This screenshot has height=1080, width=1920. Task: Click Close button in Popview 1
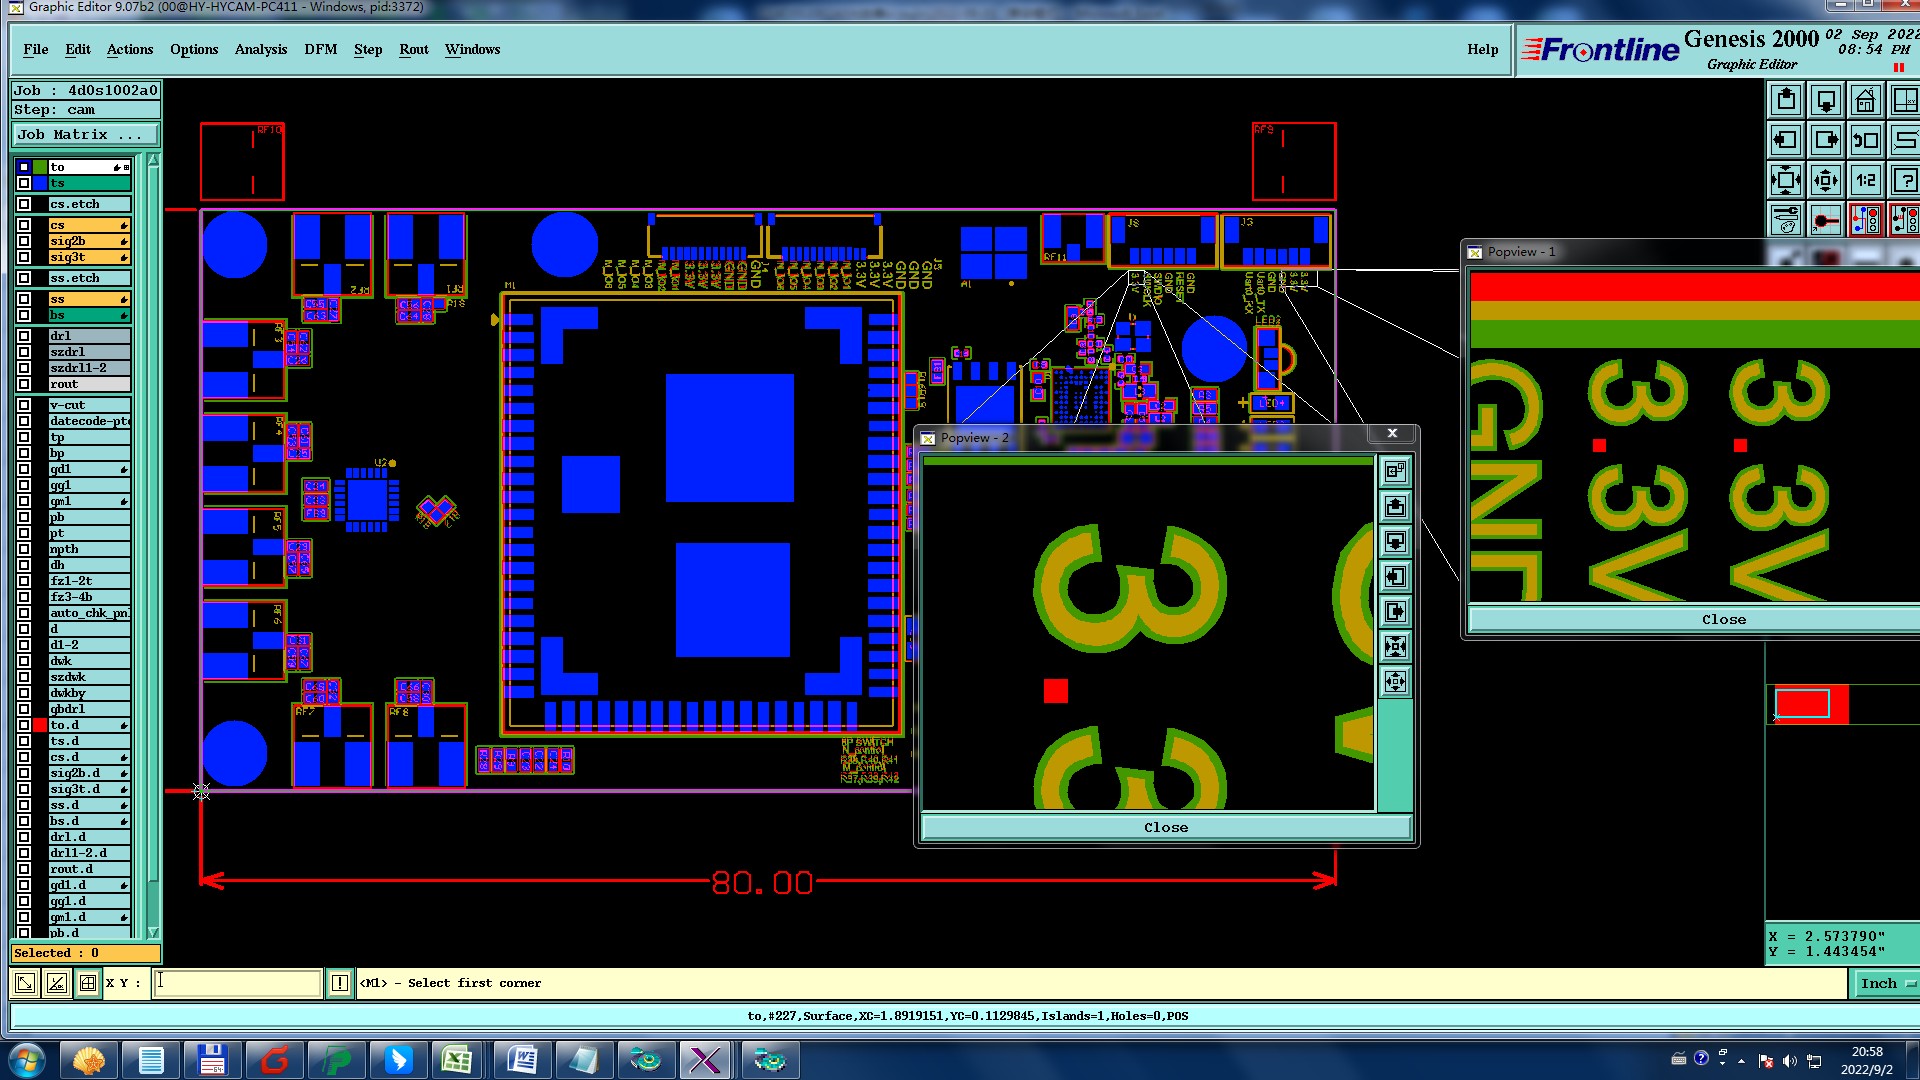pos(1723,619)
